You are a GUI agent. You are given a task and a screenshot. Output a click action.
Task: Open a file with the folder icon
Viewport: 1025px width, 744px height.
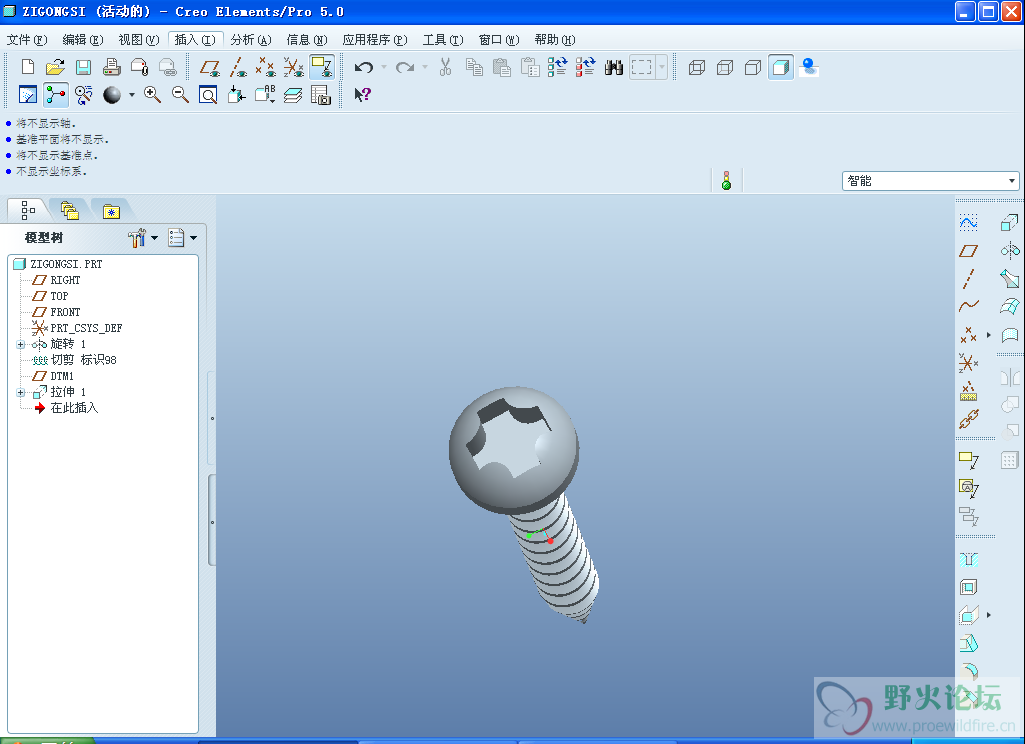[x=56, y=67]
